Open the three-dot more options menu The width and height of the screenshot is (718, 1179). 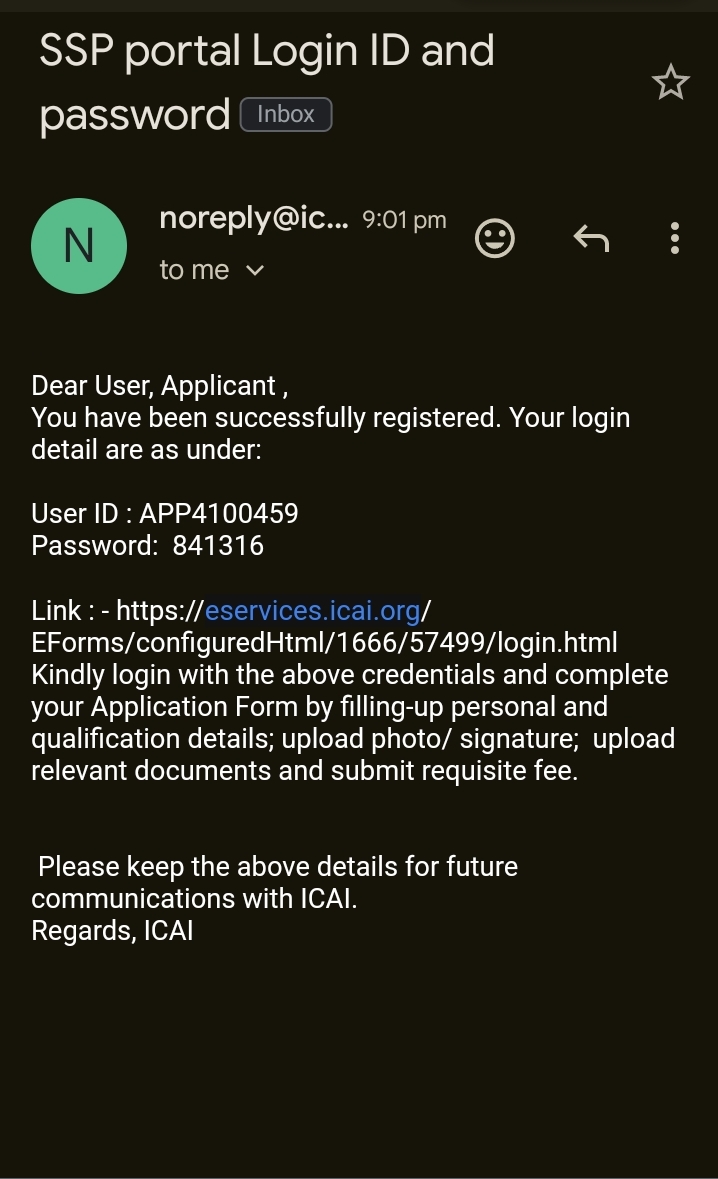pos(675,238)
